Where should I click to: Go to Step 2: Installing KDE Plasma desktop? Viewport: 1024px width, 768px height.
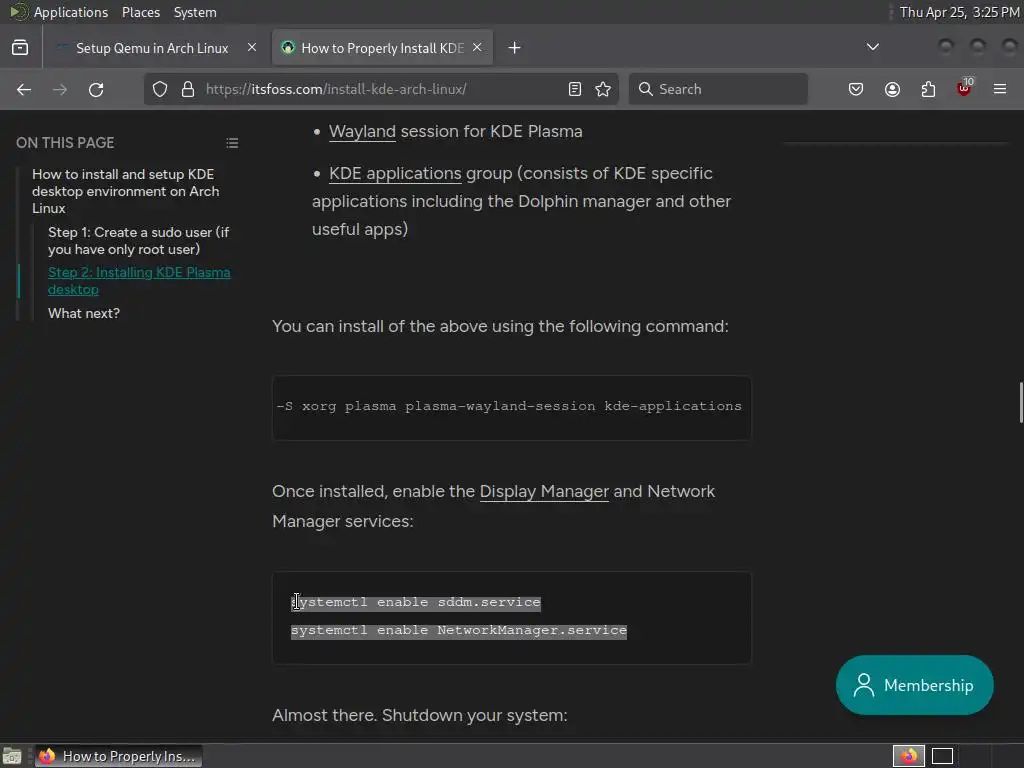pos(139,281)
